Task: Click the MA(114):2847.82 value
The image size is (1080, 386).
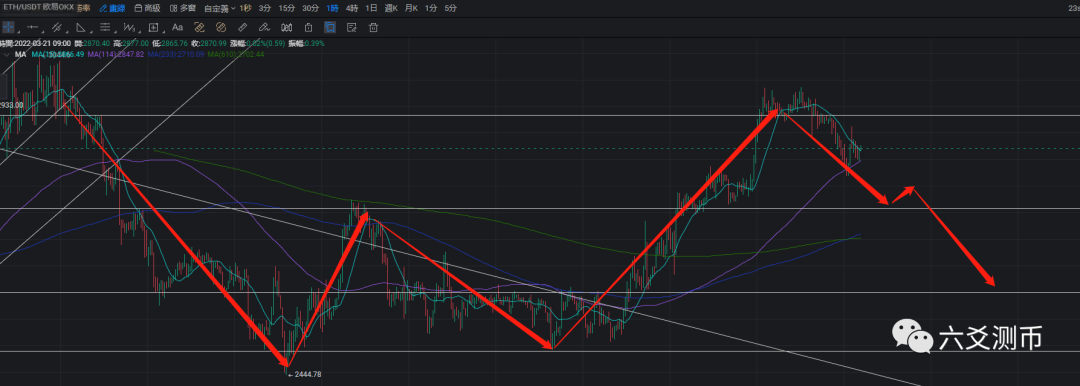Action: pos(116,53)
